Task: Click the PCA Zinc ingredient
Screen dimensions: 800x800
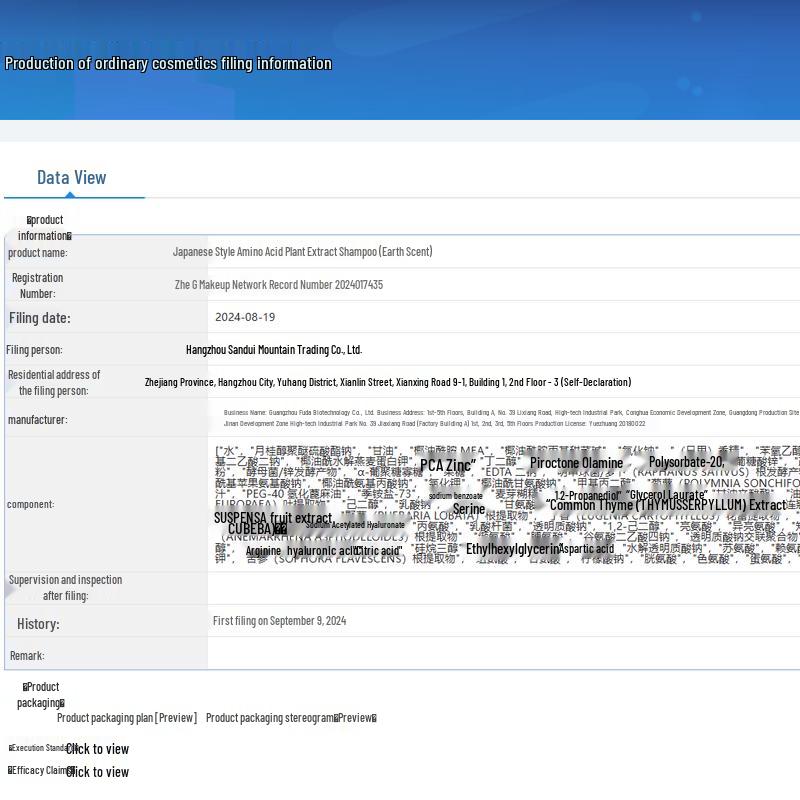Action: [x=446, y=466]
